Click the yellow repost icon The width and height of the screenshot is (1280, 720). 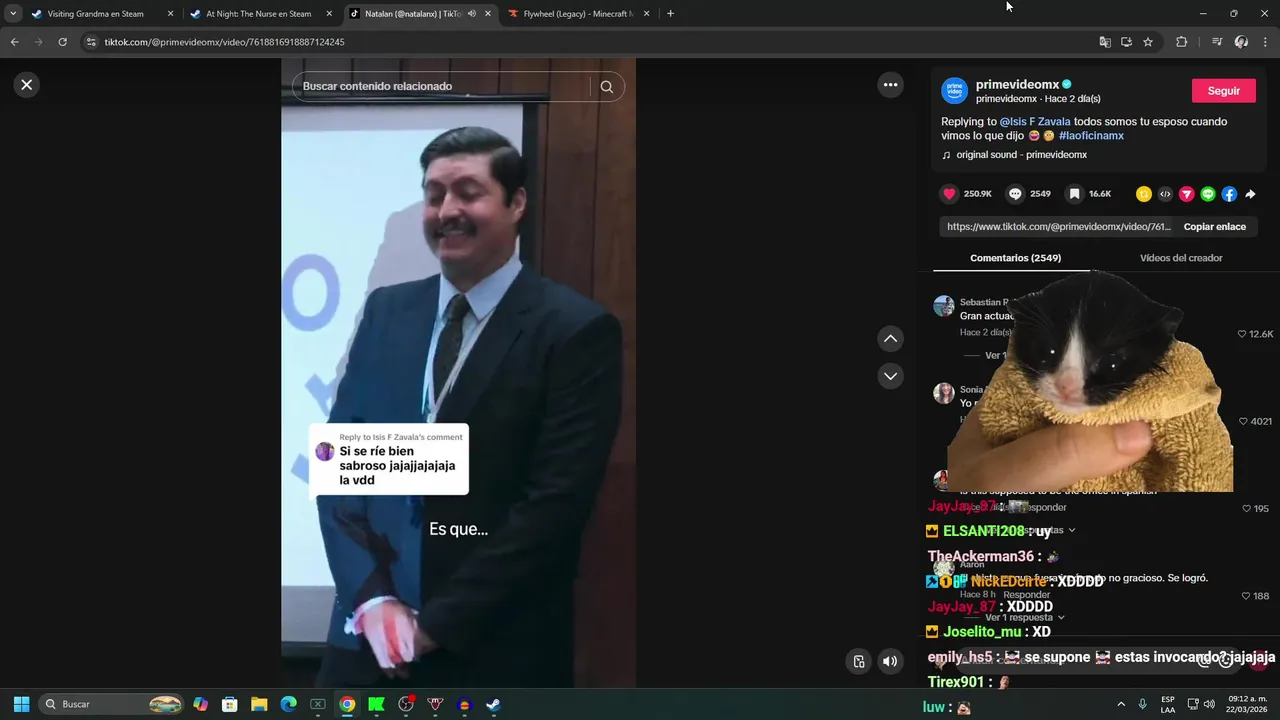[1144, 194]
